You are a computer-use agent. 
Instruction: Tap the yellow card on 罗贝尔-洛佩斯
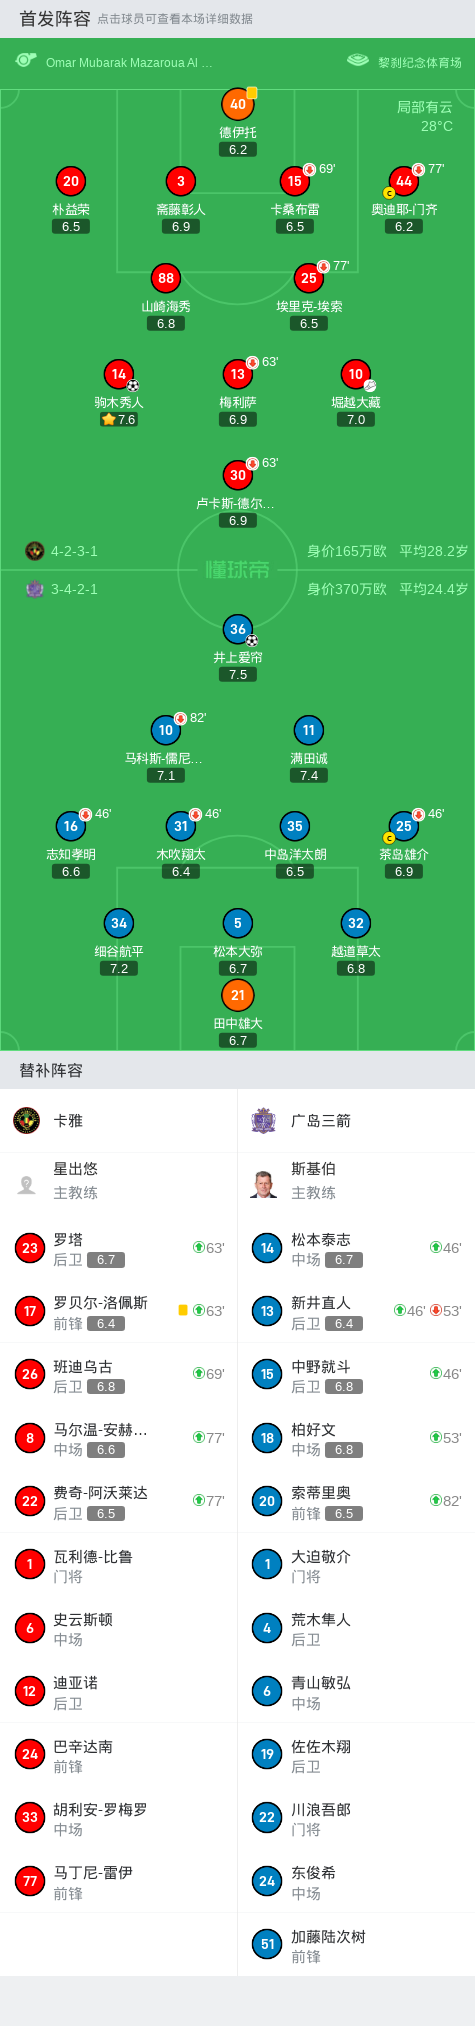183,1310
